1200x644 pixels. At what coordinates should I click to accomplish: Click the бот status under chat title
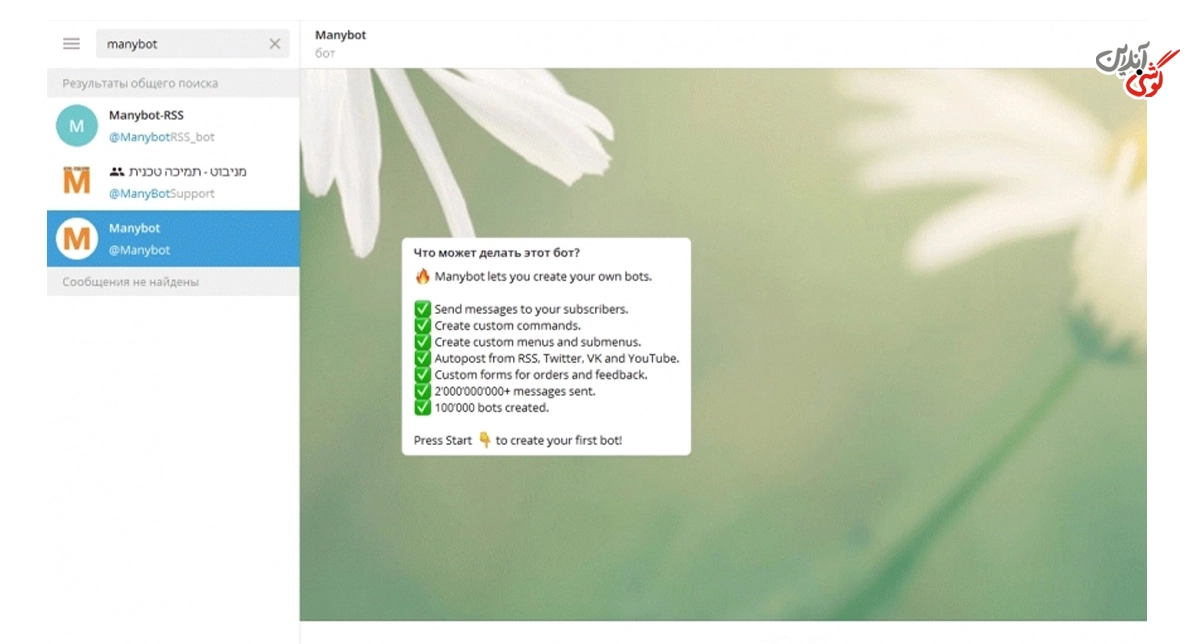coord(325,53)
